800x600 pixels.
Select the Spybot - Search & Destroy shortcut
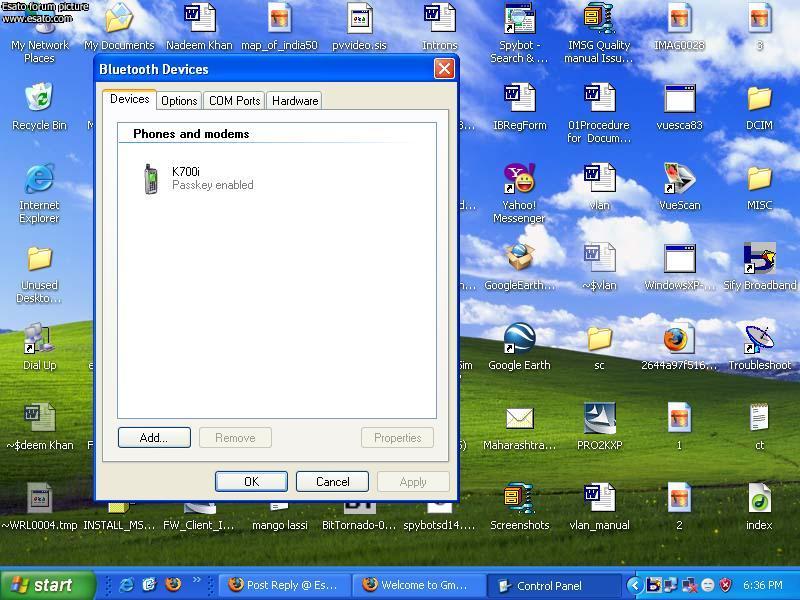pos(519,19)
